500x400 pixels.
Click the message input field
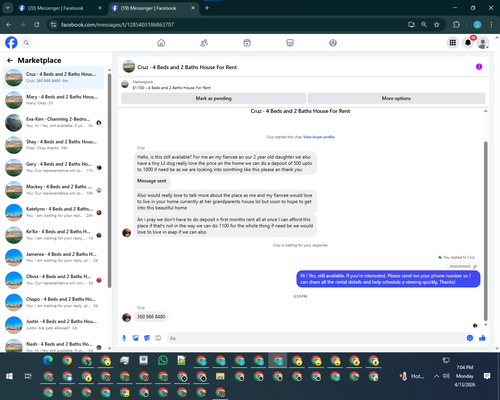point(317,338)
